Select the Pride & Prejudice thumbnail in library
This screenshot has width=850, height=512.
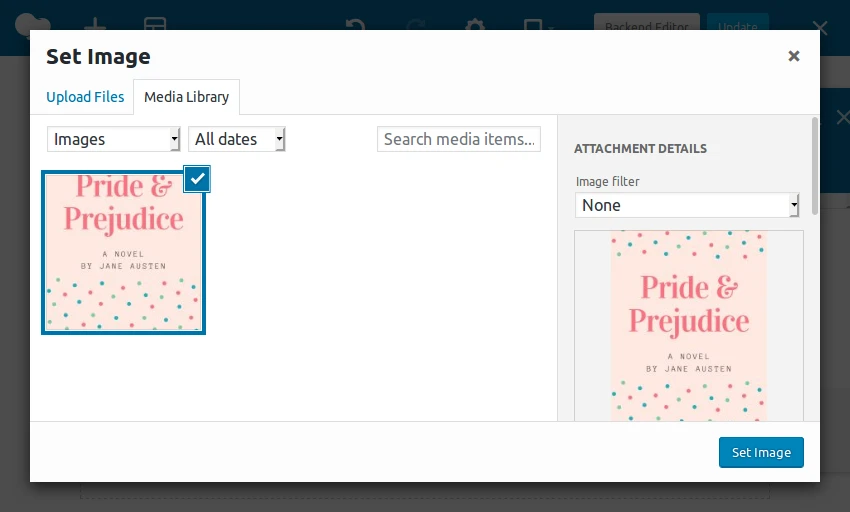pyautogui.click(x=124, y=252)
